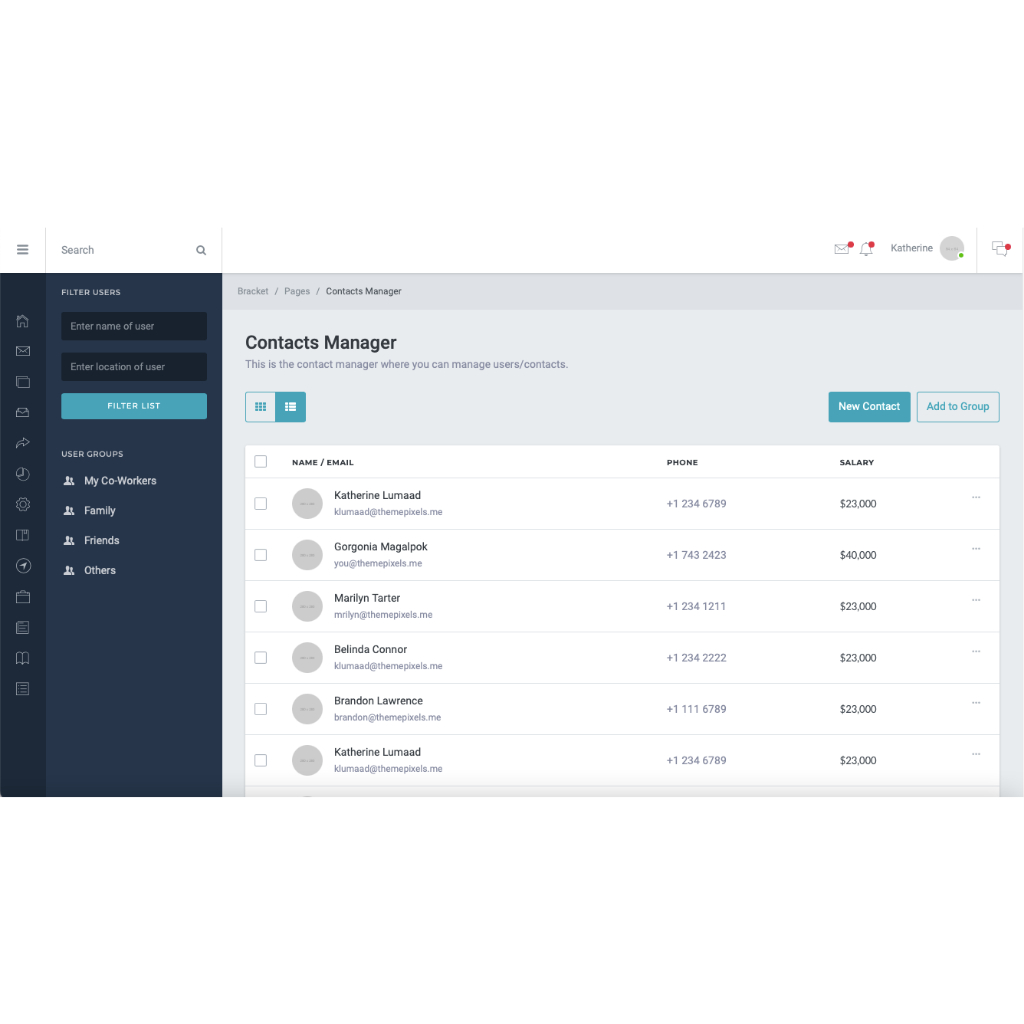Open the stacked windows sidebar icon
The image size is (1024, 1024).
click(23, 382)
